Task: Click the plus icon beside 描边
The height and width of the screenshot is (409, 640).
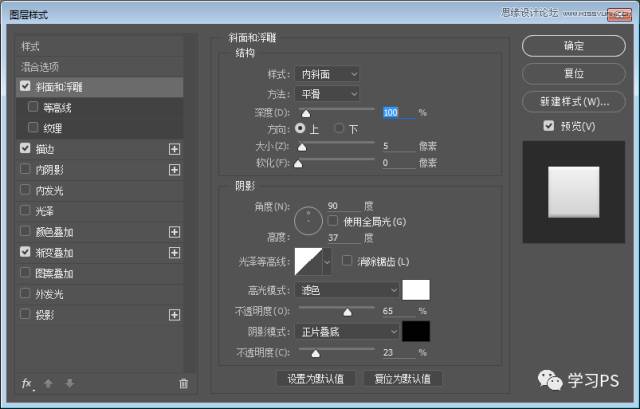Action: pyautogui.click(x=175, y=149)
